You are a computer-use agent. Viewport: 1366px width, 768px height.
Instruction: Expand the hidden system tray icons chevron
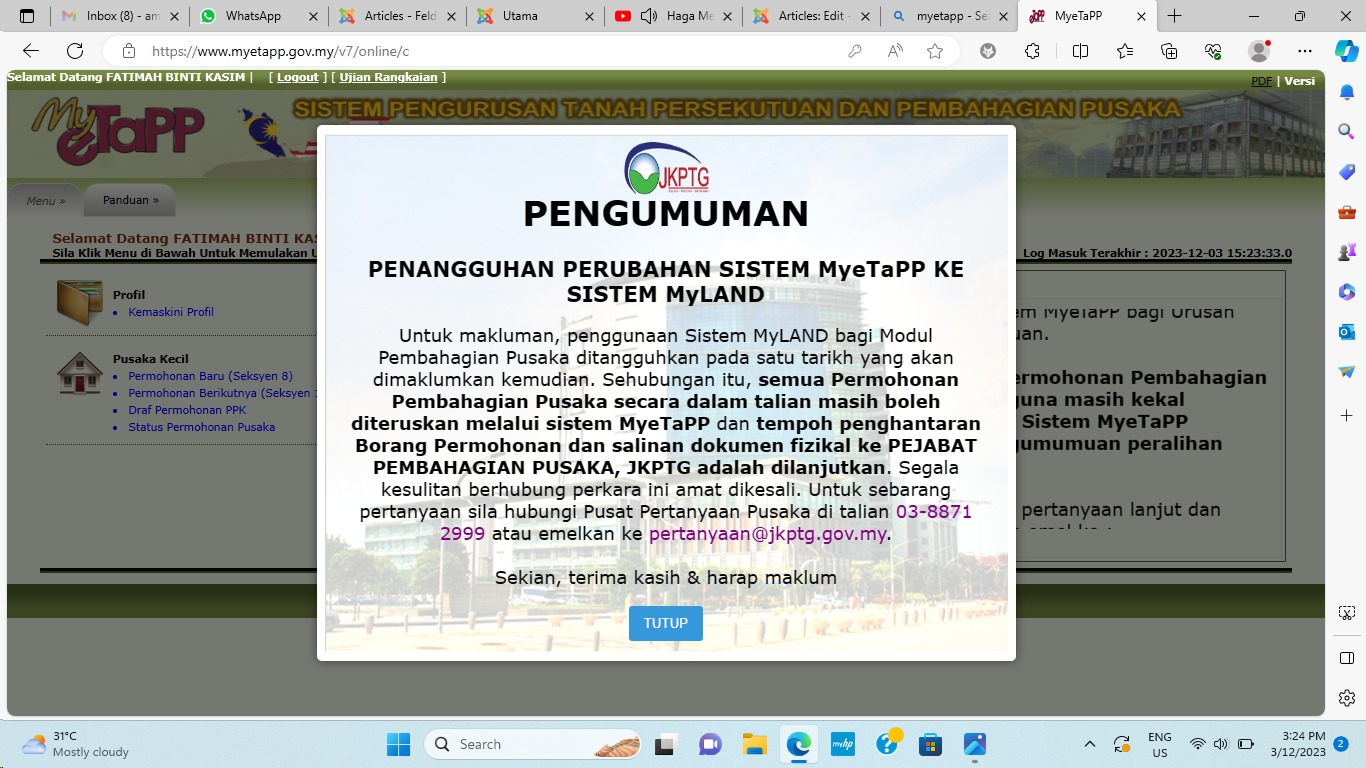pos(1089,744)
